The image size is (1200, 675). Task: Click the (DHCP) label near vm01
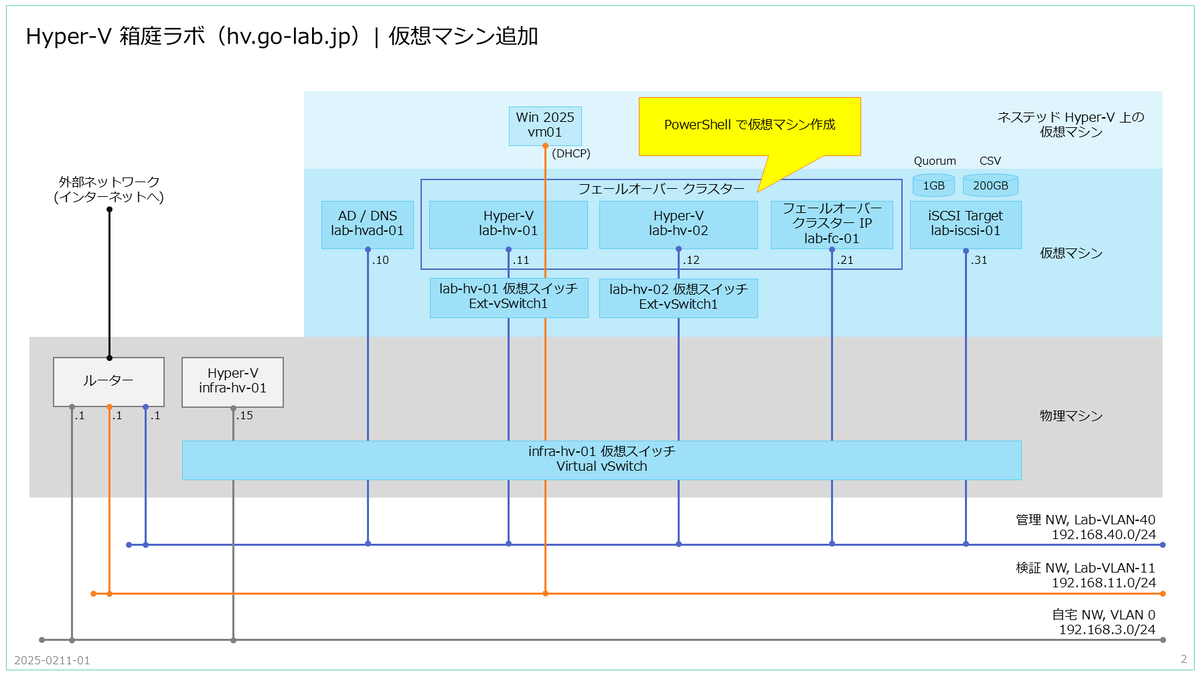(x=572, y=153)
